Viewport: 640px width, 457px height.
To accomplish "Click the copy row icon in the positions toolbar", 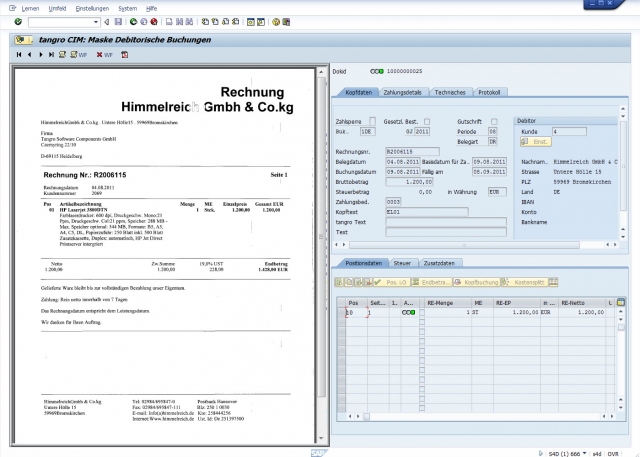I will coord(348,282).
